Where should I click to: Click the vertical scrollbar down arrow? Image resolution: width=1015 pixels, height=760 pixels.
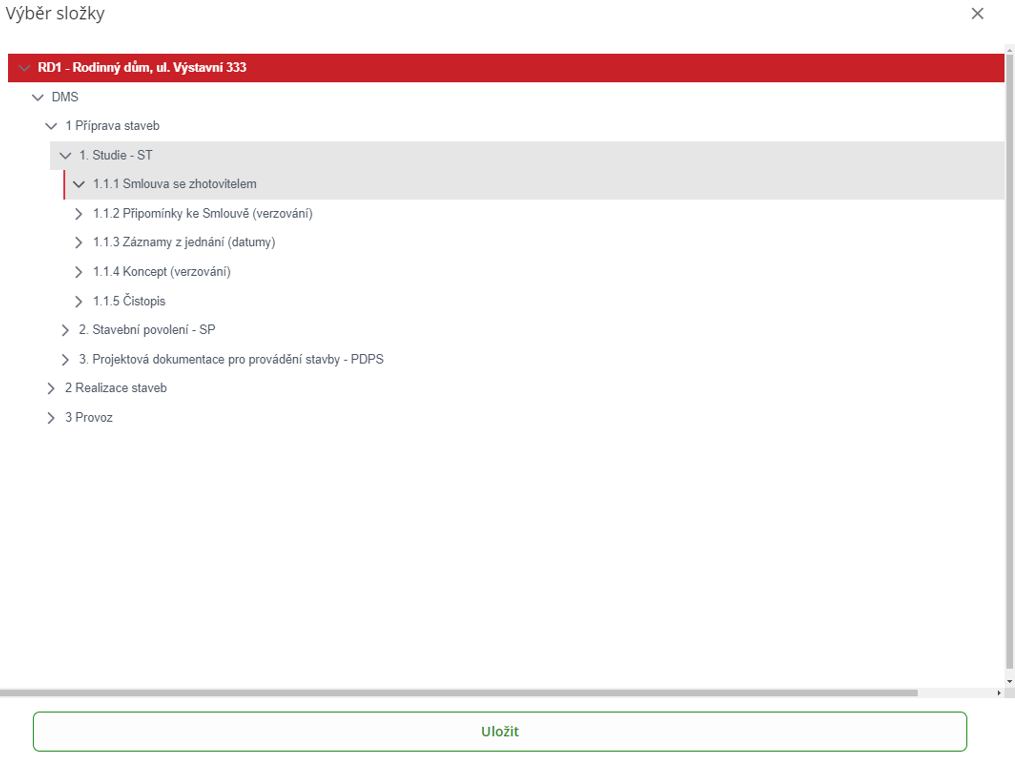tap(1009, 681)
